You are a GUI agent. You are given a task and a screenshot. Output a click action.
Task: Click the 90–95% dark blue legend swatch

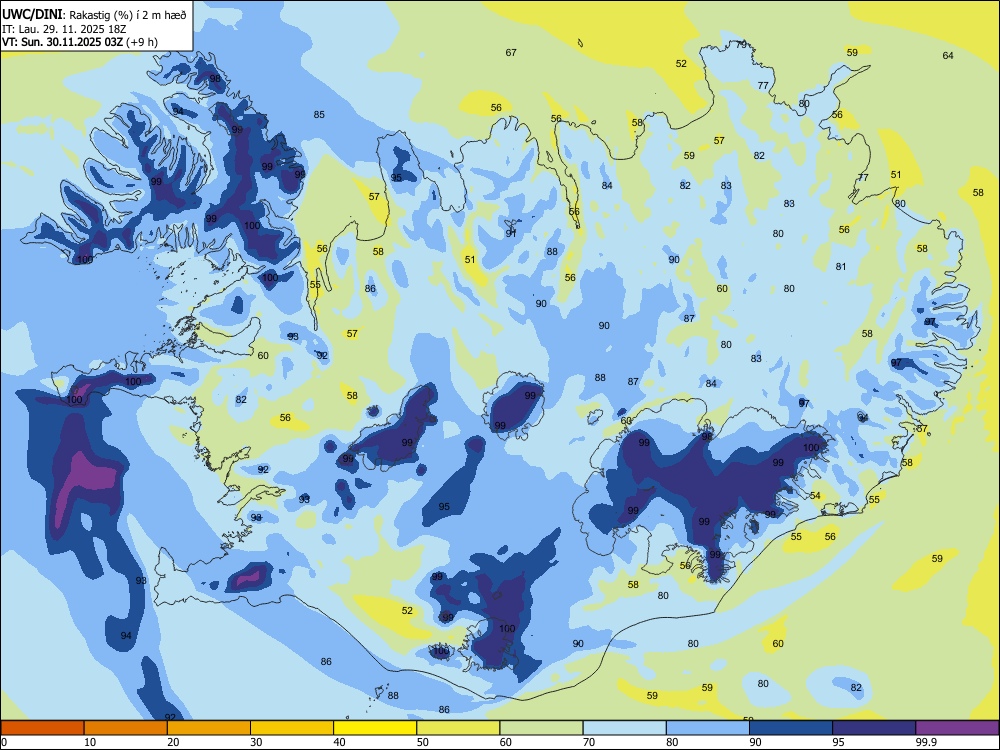pyautogui.click(x=791, y=728)
